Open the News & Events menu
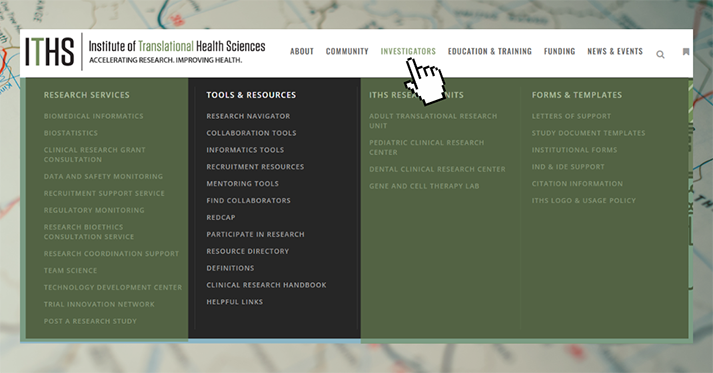The image size is (713, 373). pos(615,51)
